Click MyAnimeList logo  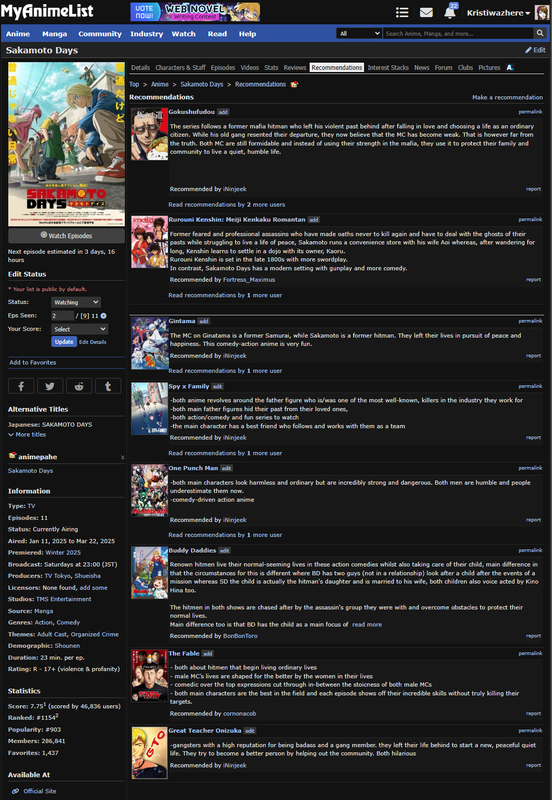[x=47, y=11]
